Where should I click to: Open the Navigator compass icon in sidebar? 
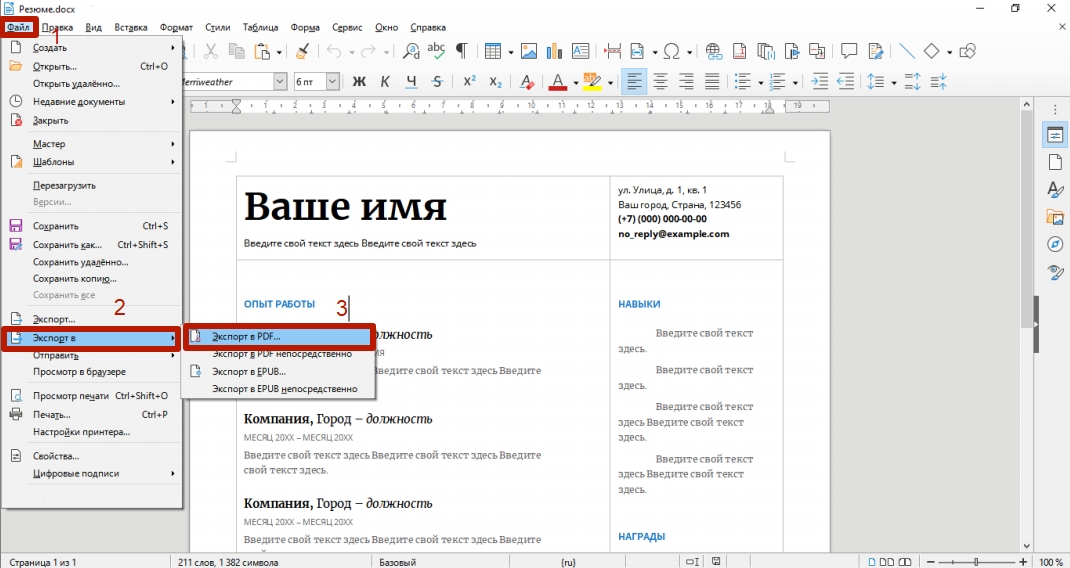click(x=1054, y=244)
